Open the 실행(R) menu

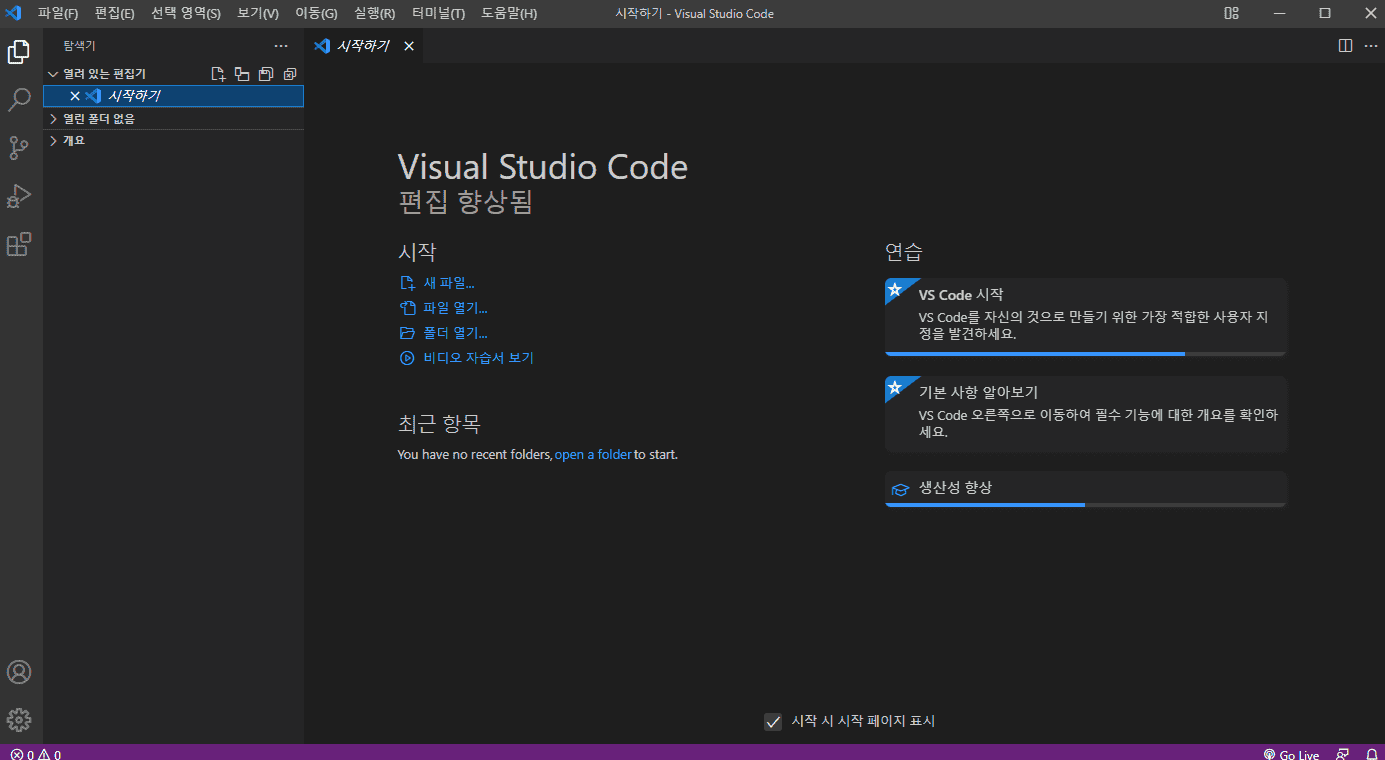click(x=375, y=13)
